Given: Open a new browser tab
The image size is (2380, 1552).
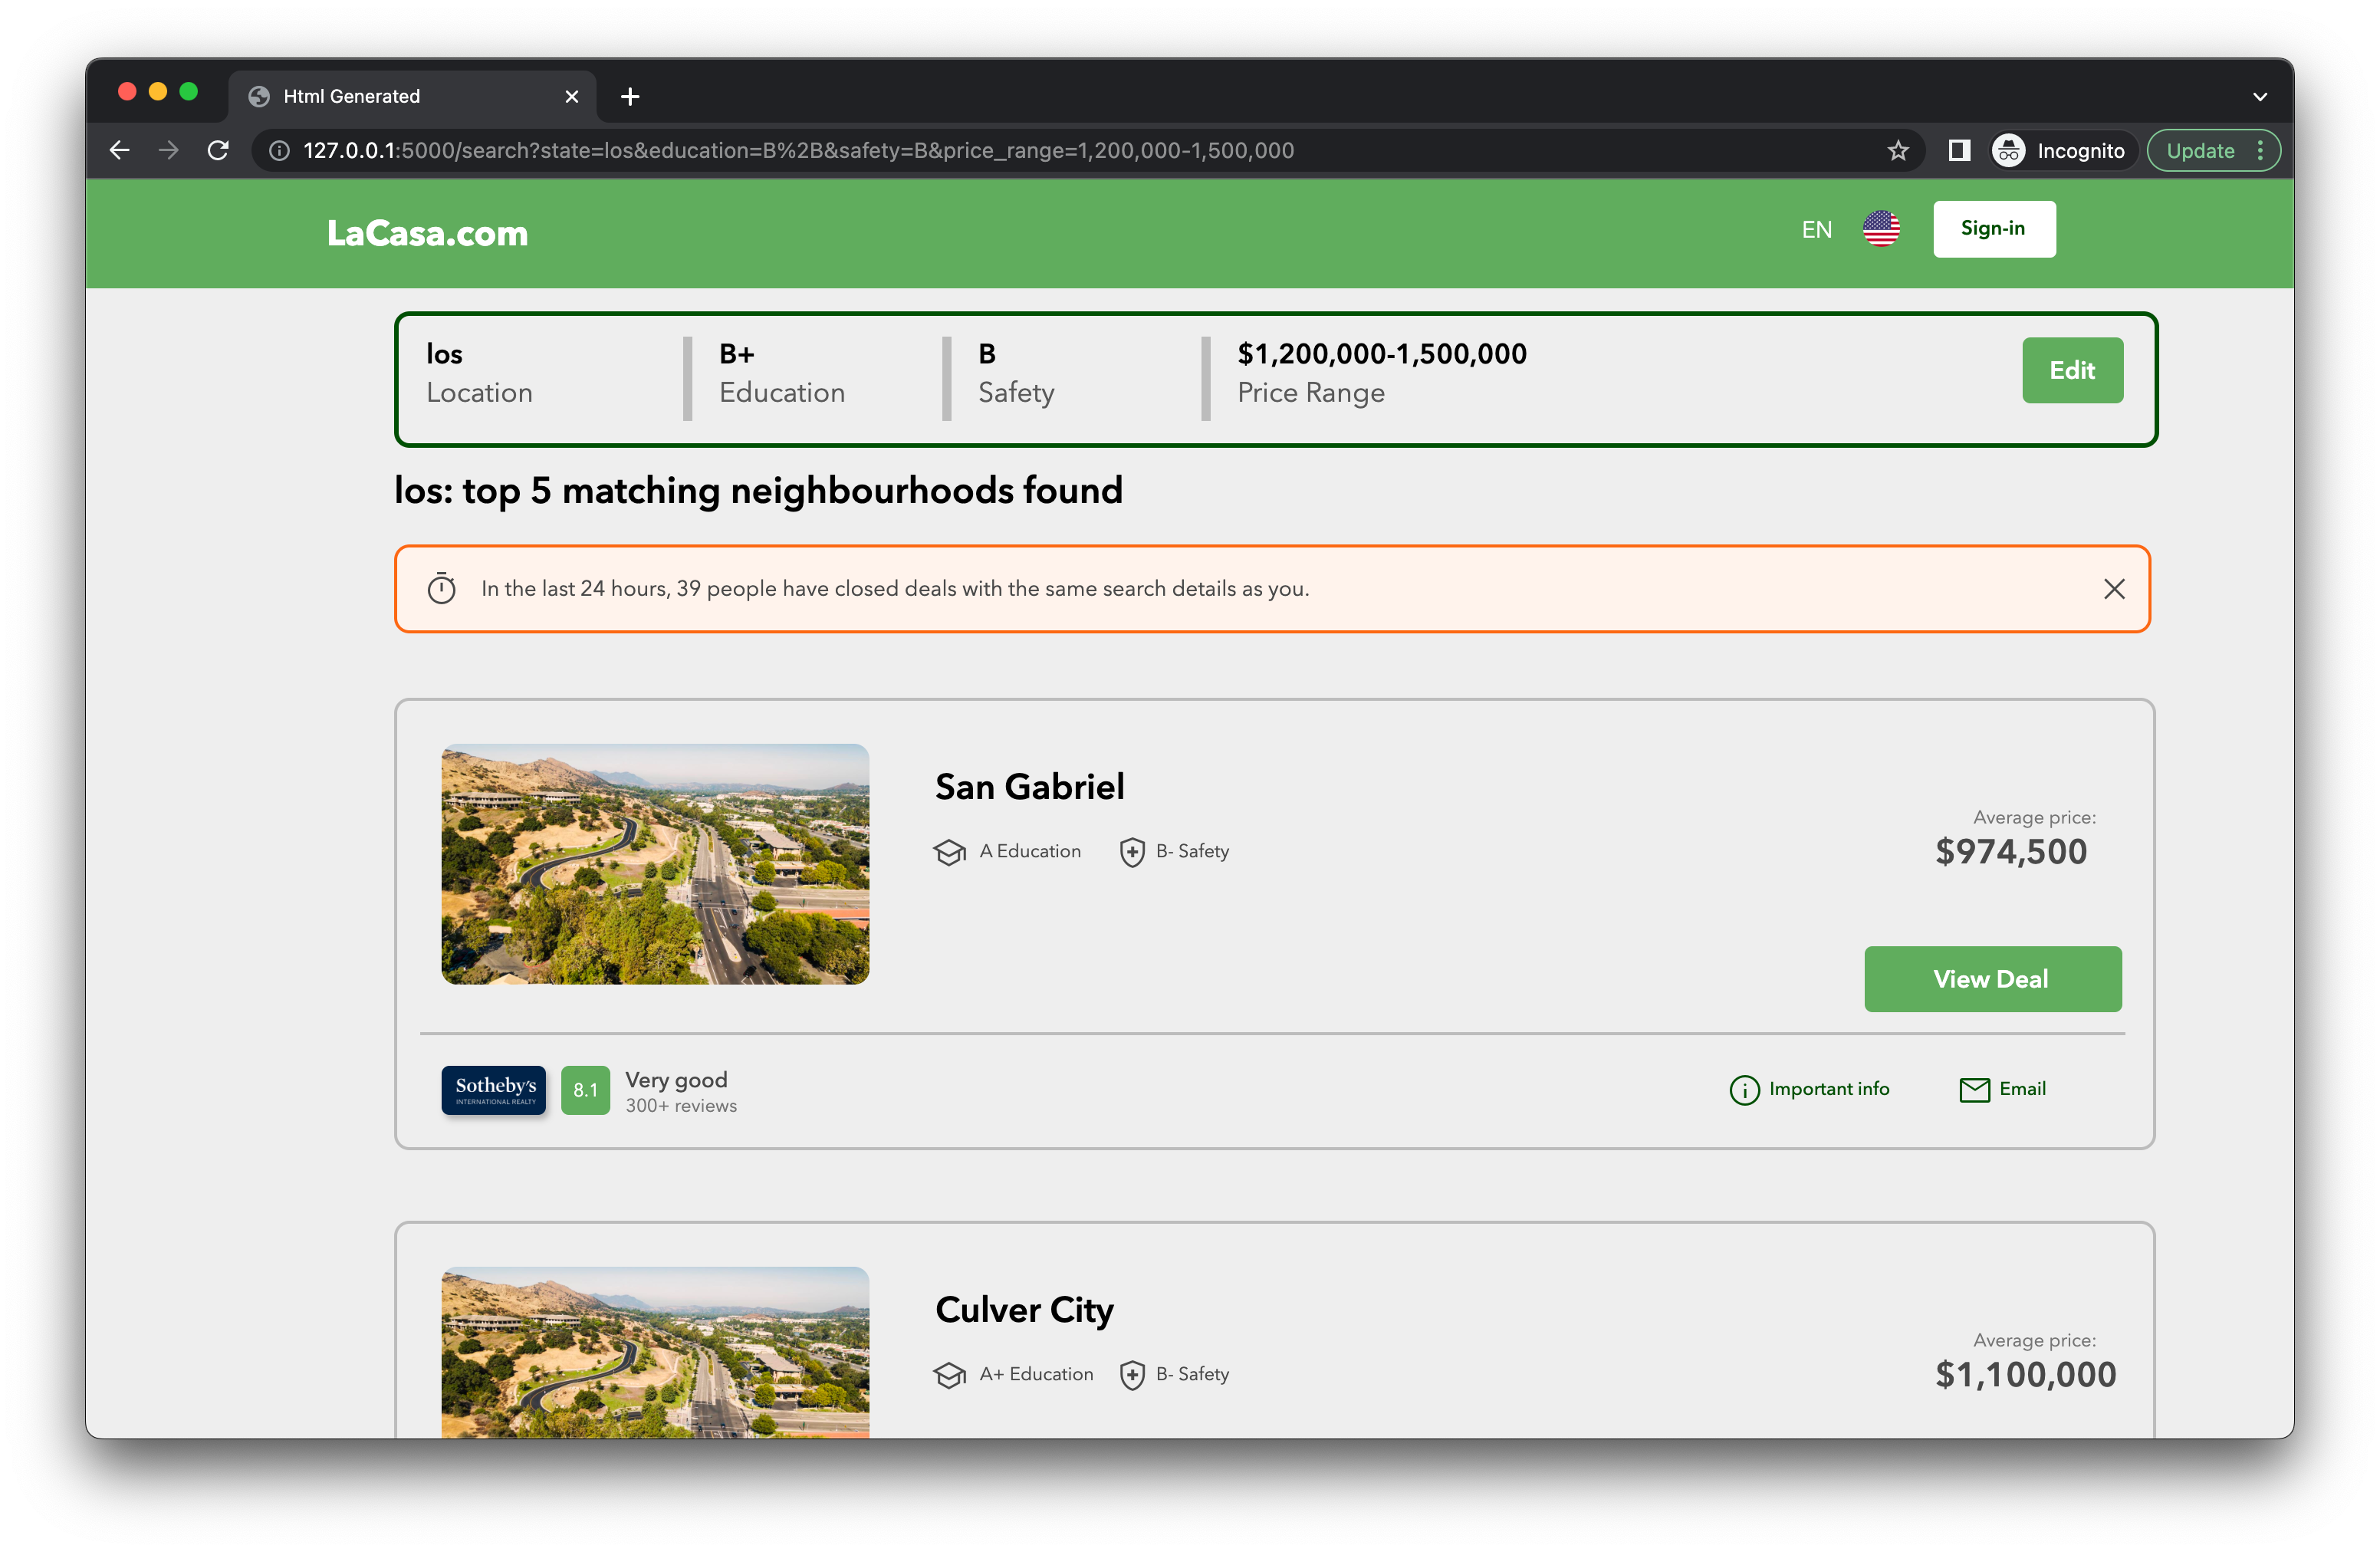Looking at the screenshot, I should click(x=630, y=97).
